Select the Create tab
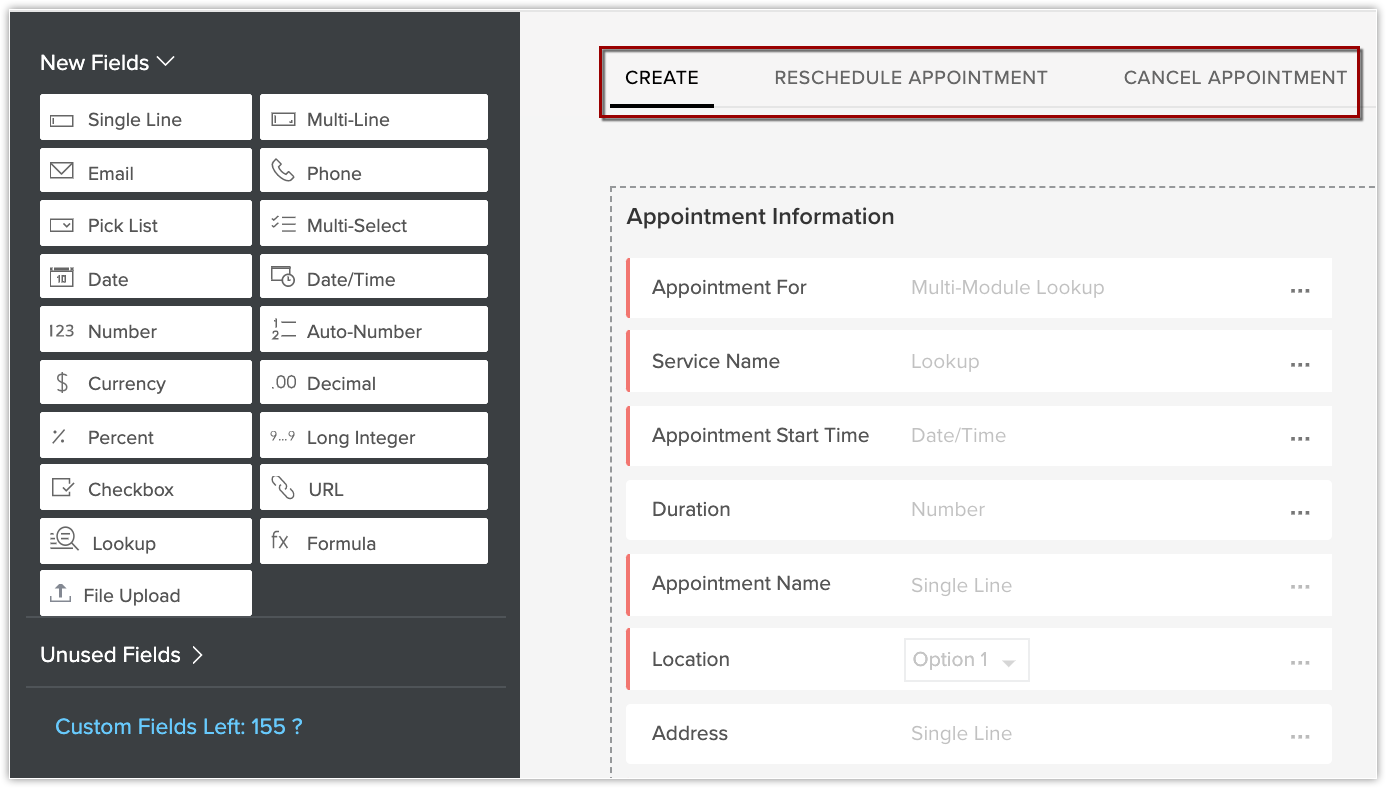The width and height of the screenshot is (1386, 788). (661, 78)
